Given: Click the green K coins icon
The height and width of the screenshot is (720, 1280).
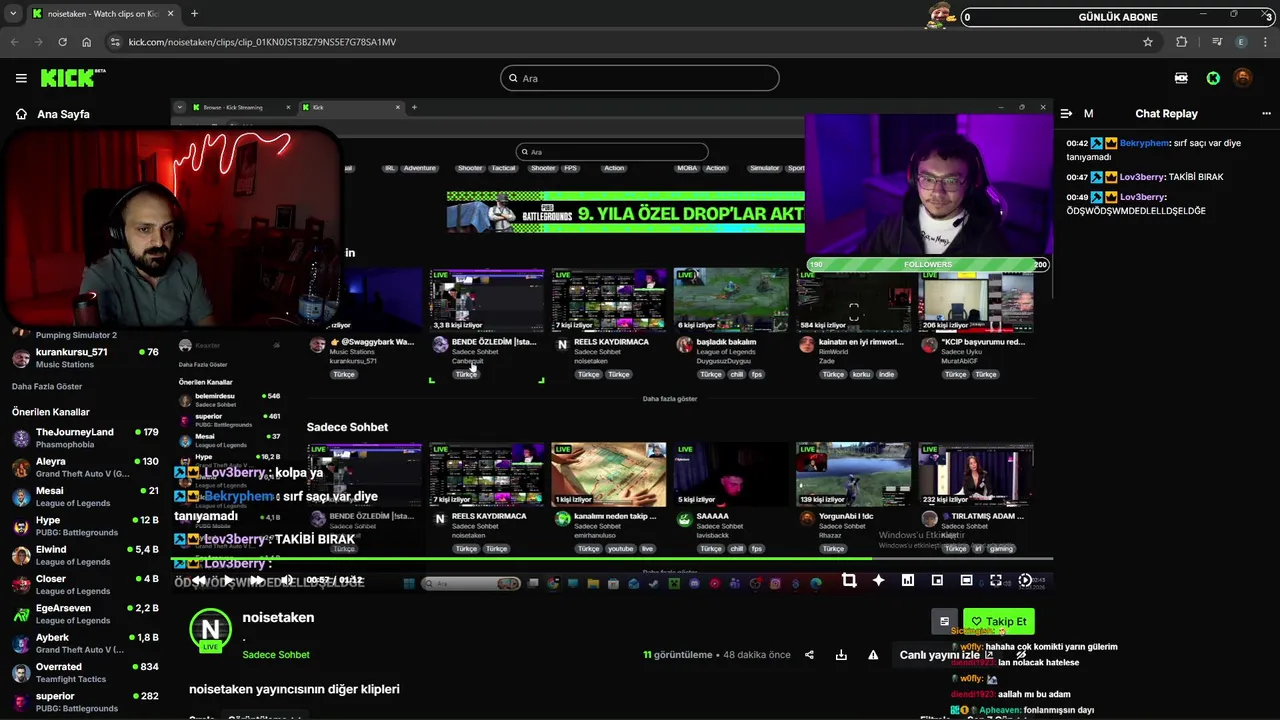Looking at the screenshot, I should (x=1213, y=78).
